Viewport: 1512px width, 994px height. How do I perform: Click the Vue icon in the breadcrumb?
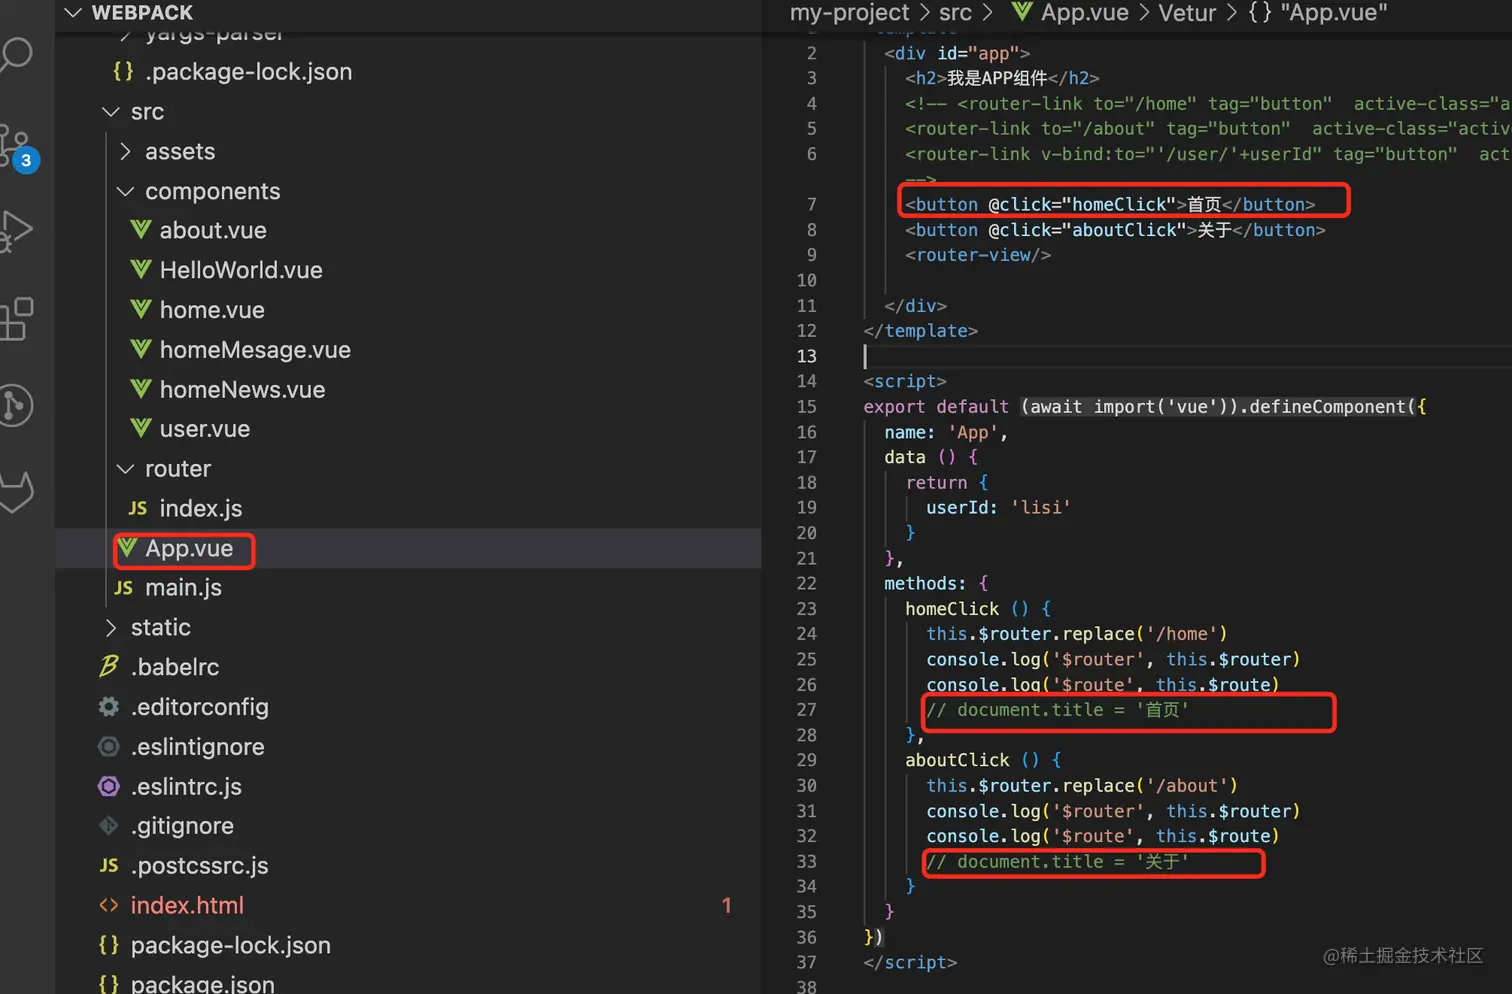[1022, 12]
